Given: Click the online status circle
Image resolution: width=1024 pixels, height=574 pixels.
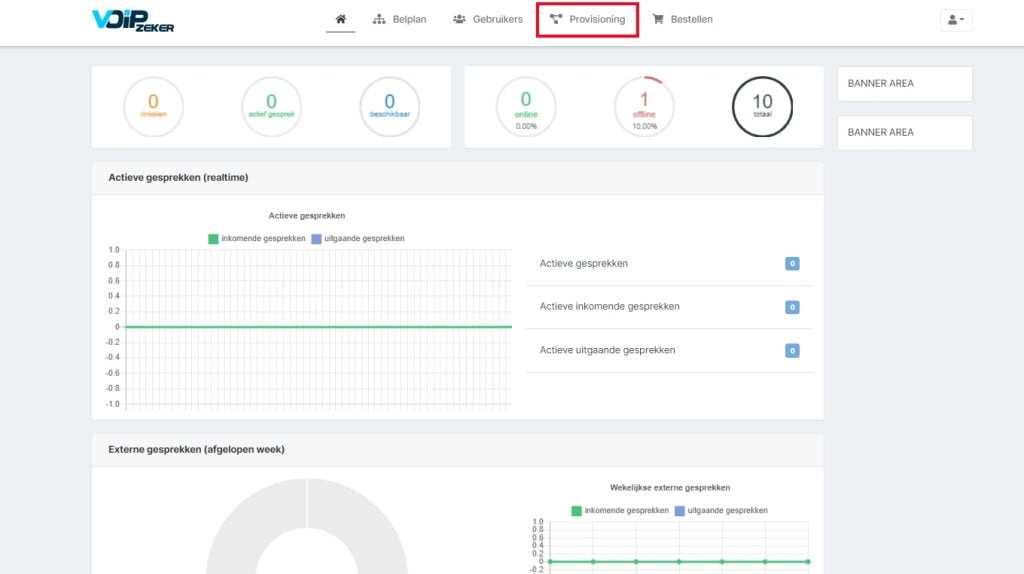Looking at the screenshot, I should pos(526,106).
